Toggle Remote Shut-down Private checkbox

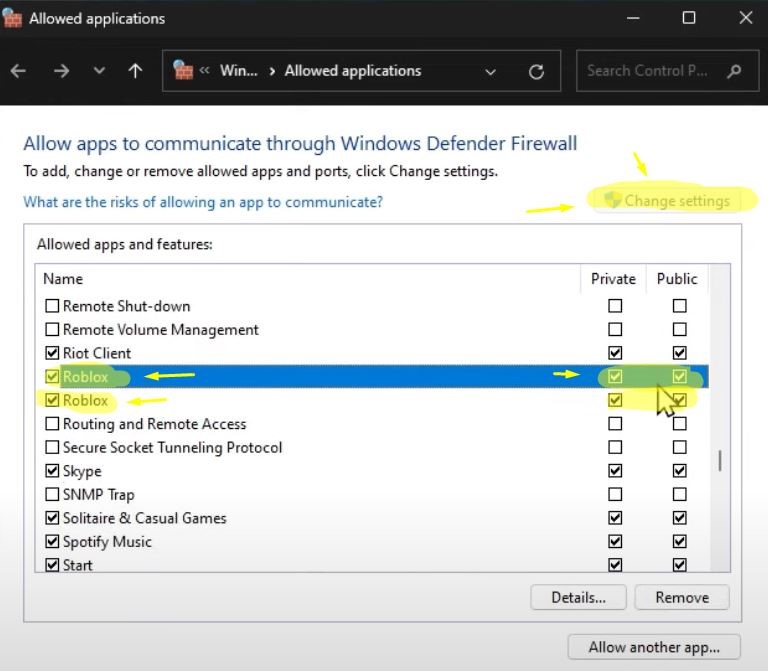615,306
